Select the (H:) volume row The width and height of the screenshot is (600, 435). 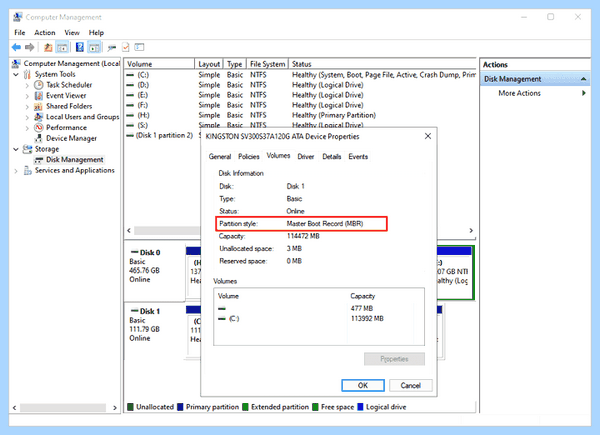pos(300,115)
